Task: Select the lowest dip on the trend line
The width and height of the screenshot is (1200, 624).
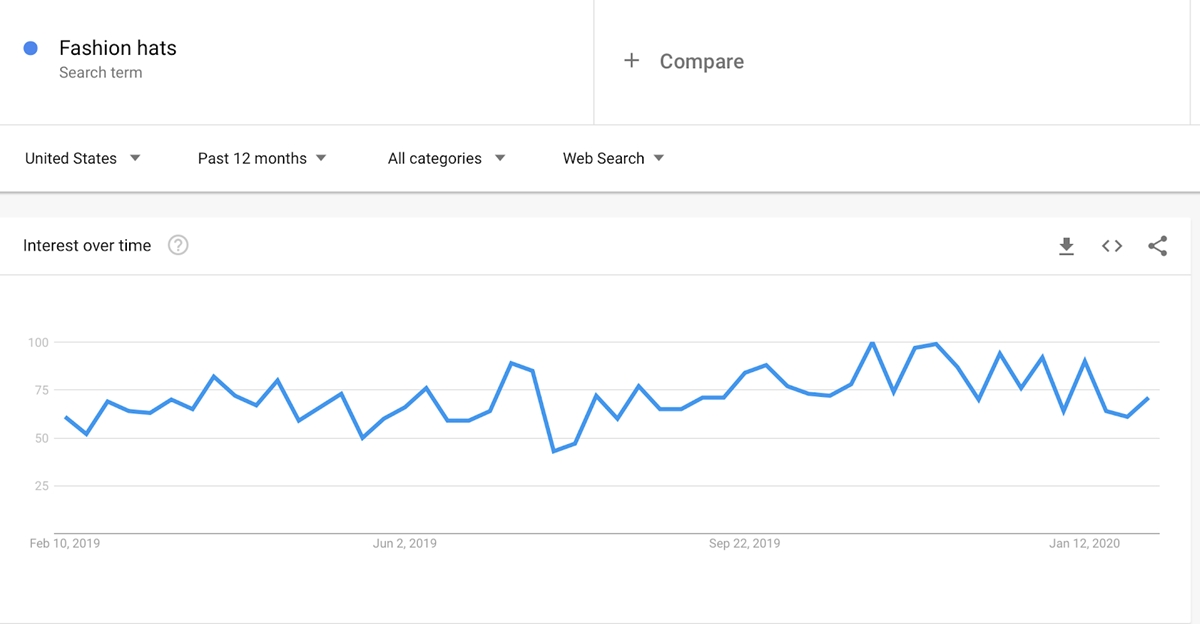Action: pyautogui.click(x=554, y=451)
